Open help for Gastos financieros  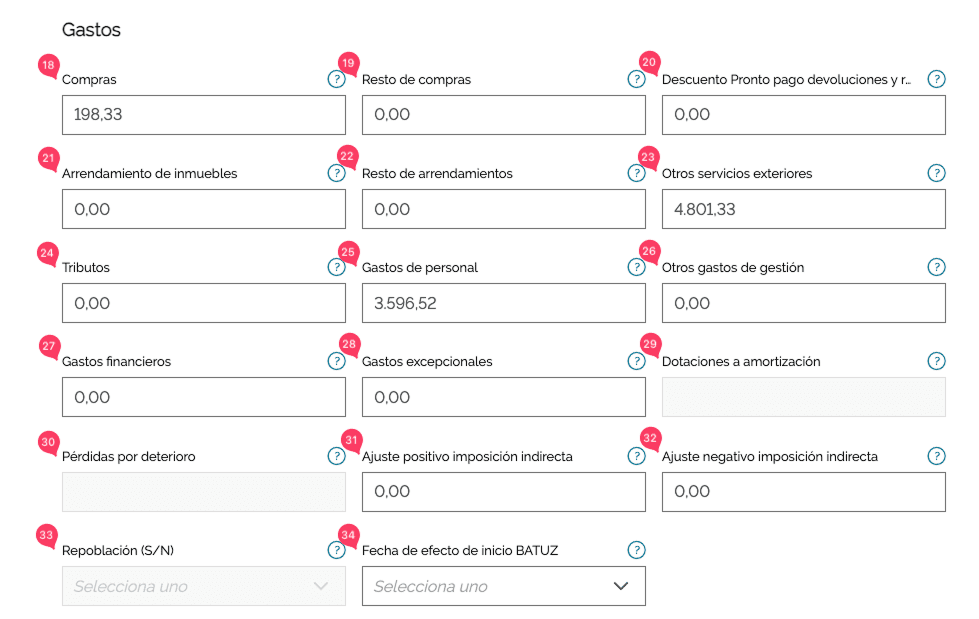tap(336, 361)
